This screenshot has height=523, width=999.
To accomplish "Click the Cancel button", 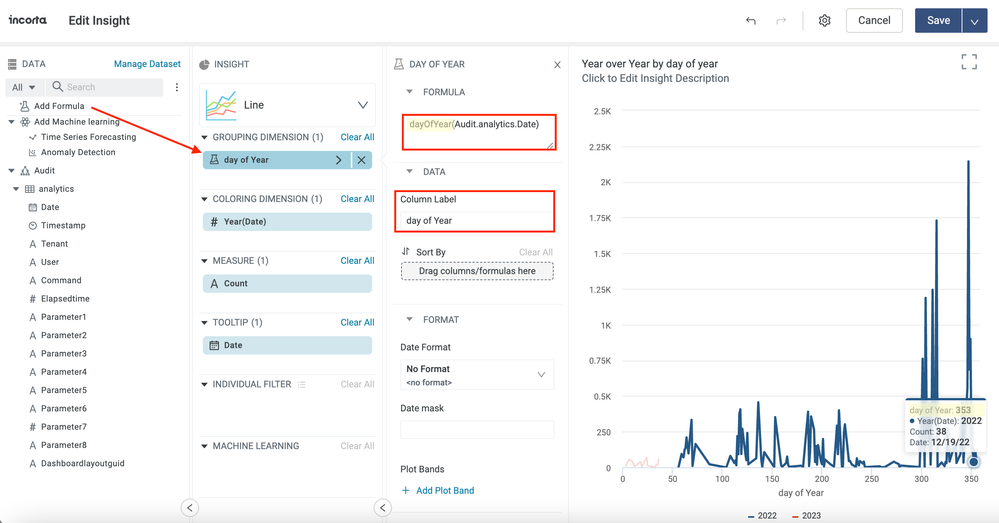I will pos(874,21).
